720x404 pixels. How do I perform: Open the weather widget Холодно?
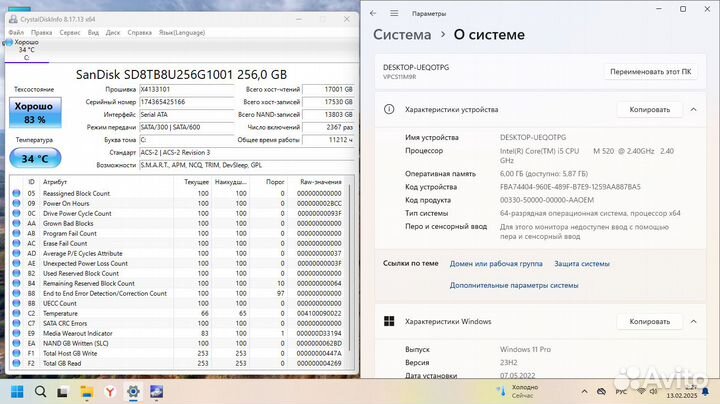point(518,391)
